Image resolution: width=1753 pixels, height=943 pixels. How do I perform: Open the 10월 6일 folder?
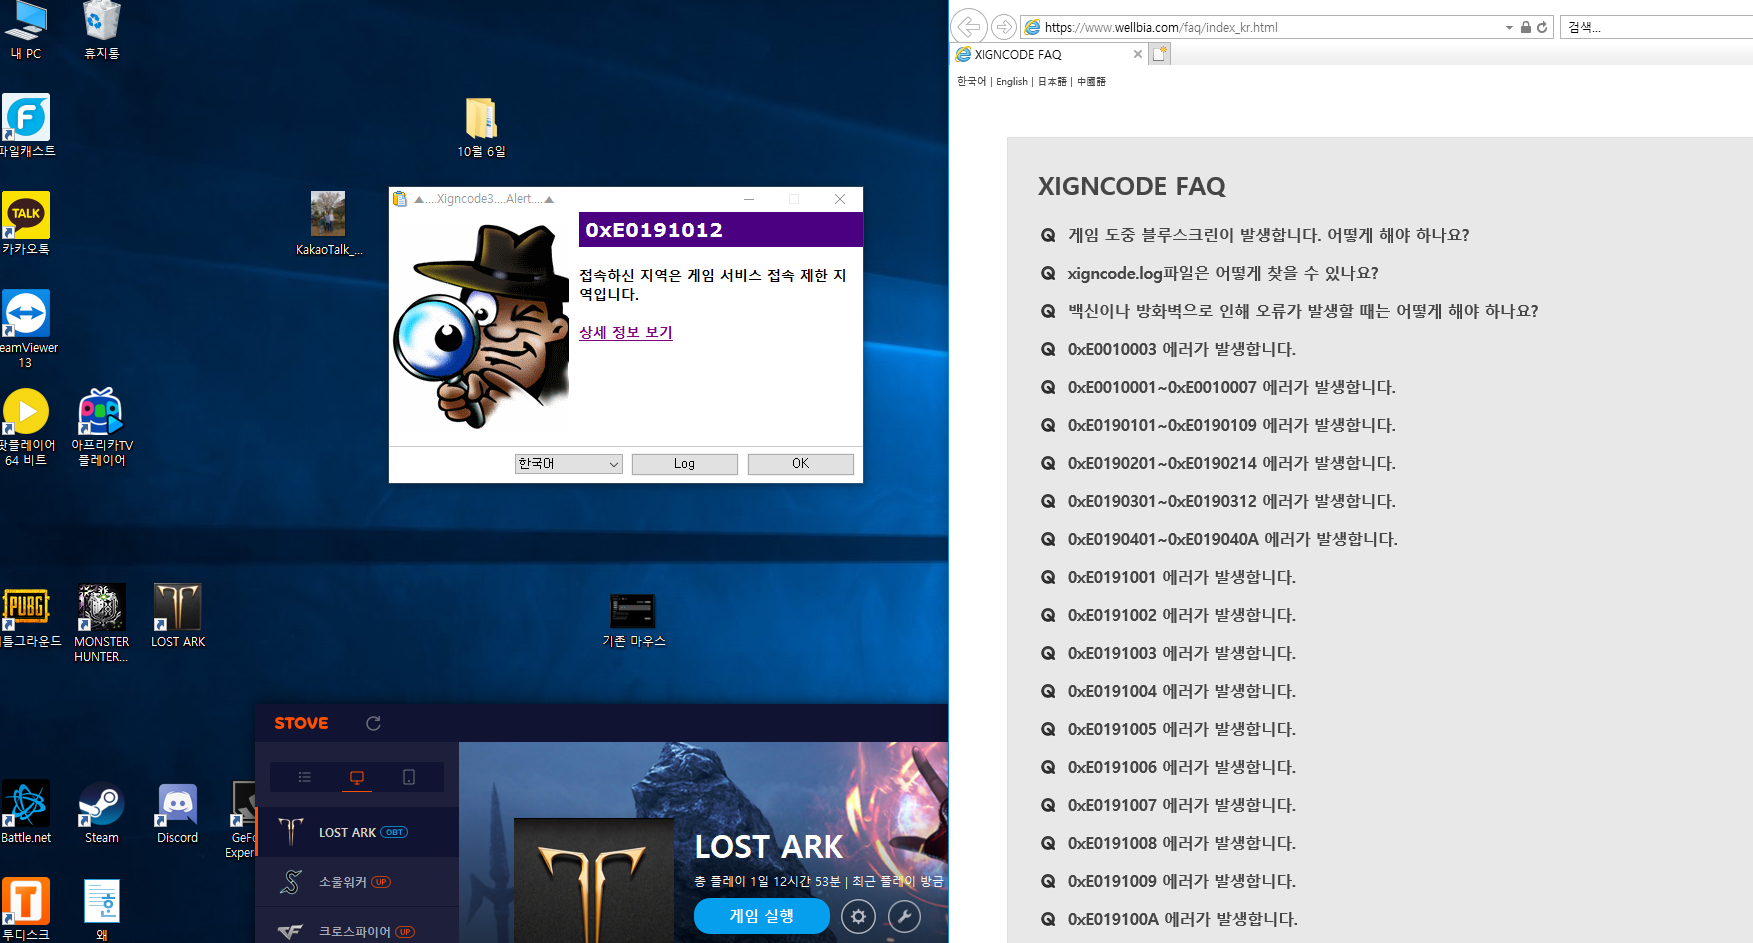481,128
